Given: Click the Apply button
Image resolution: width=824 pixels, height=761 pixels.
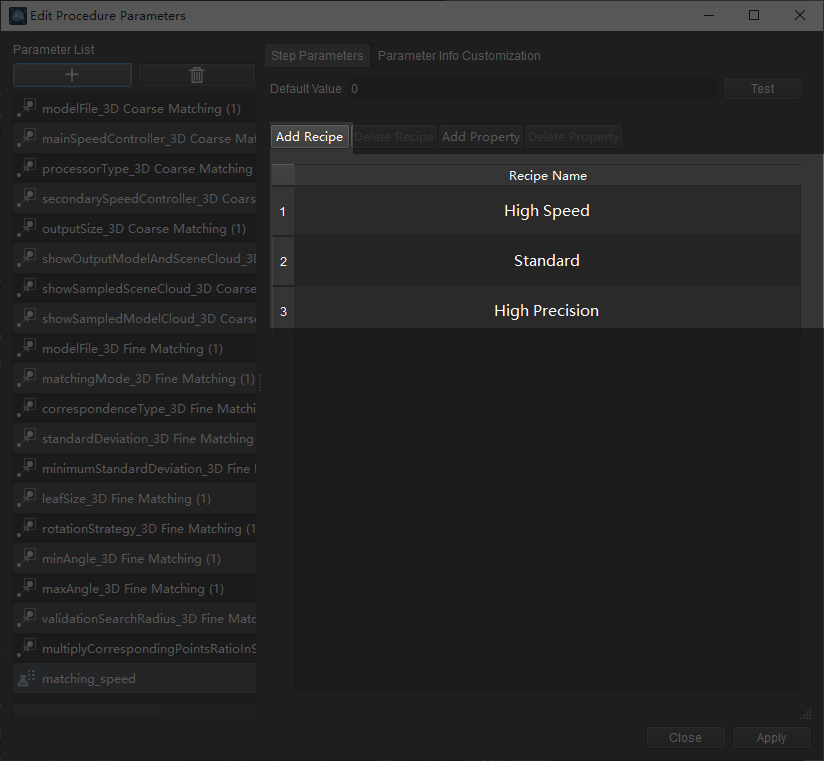Looking at the screenshot, I should [771, 737].
